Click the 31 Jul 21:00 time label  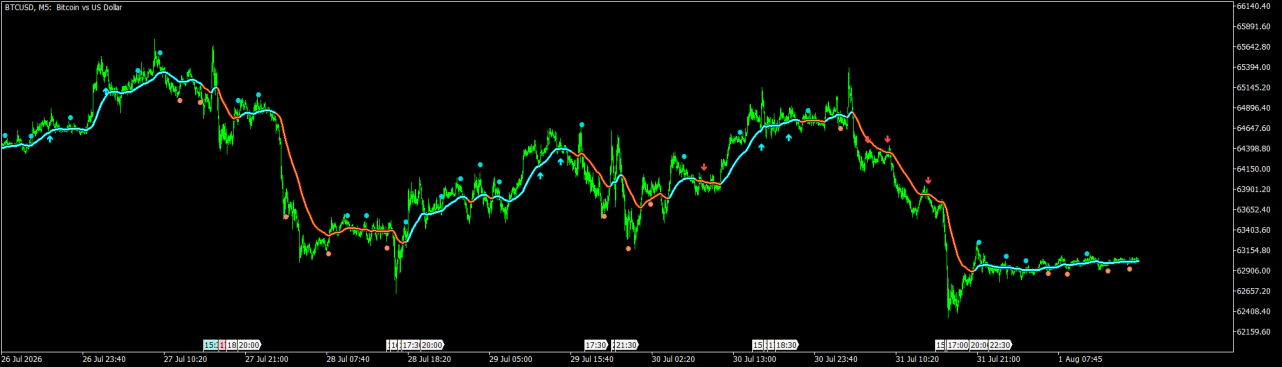pyautogui.click(x=999, y=358)
